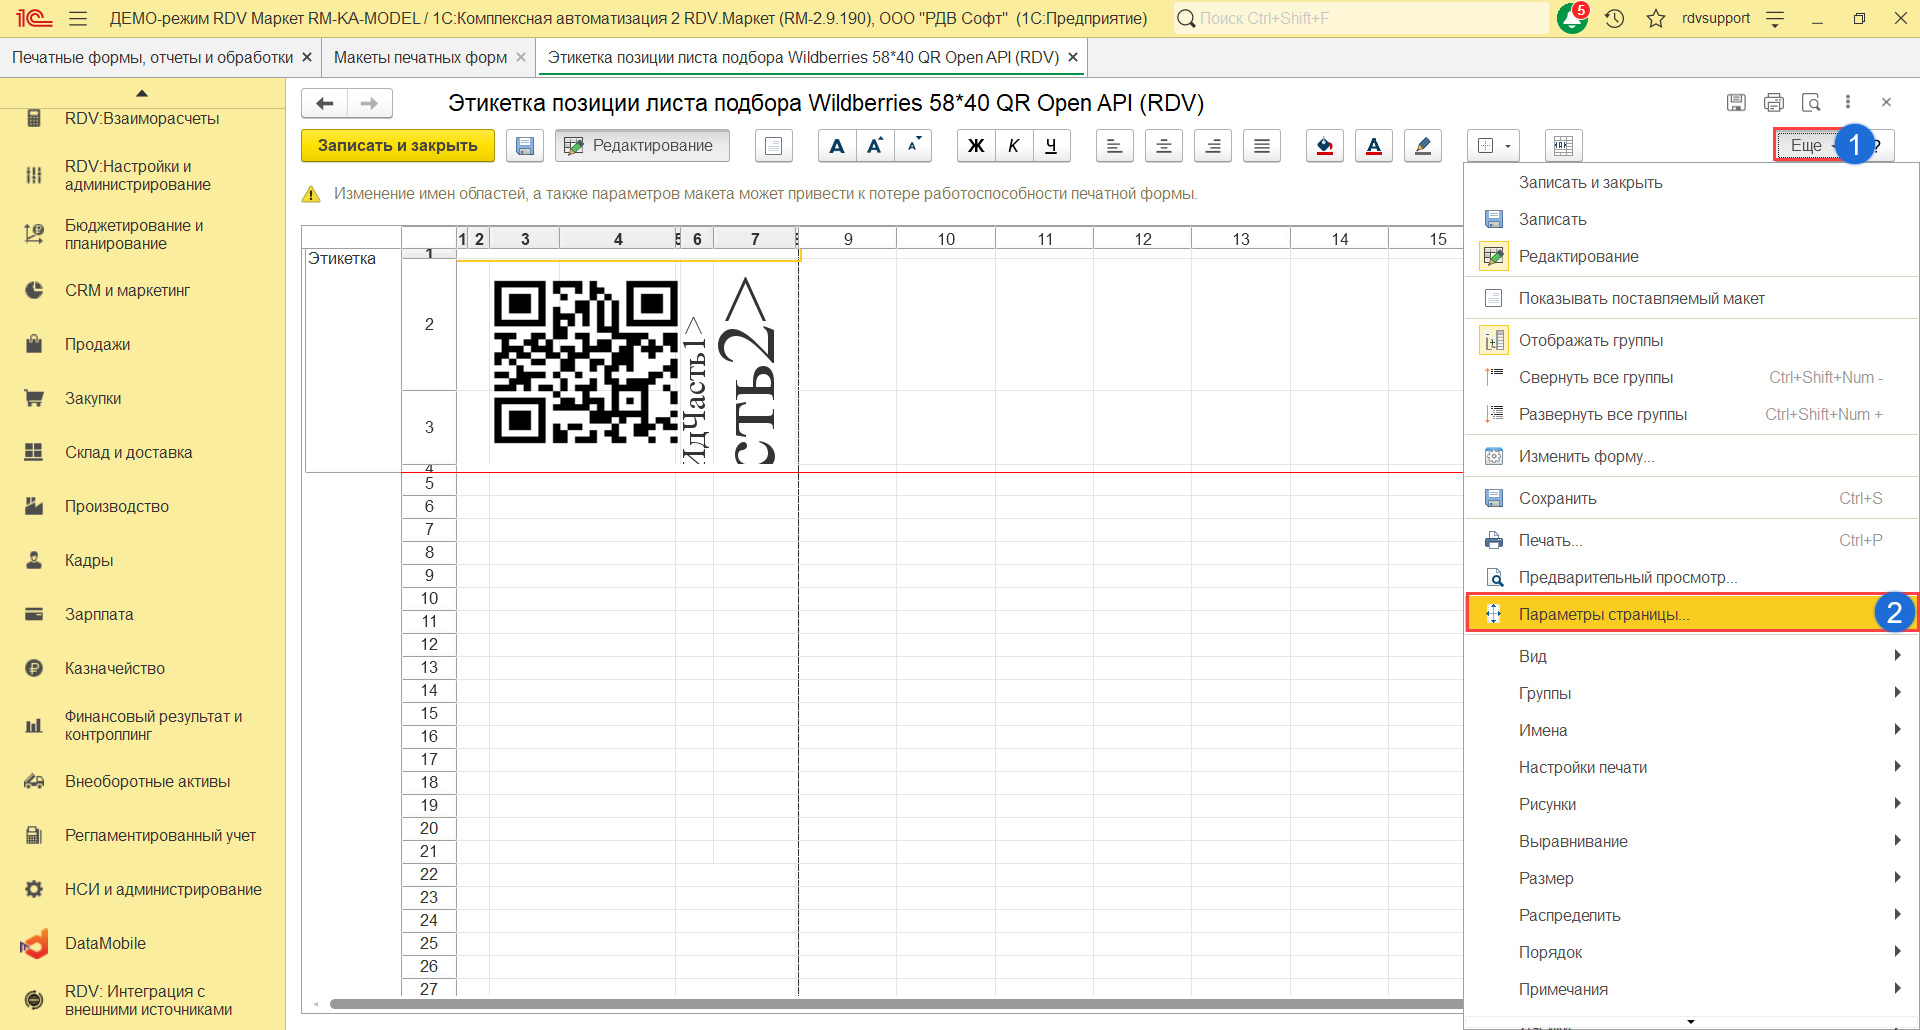Center-align cell text
This screenshot has height=1030, width=1920.
(1163, 146)
